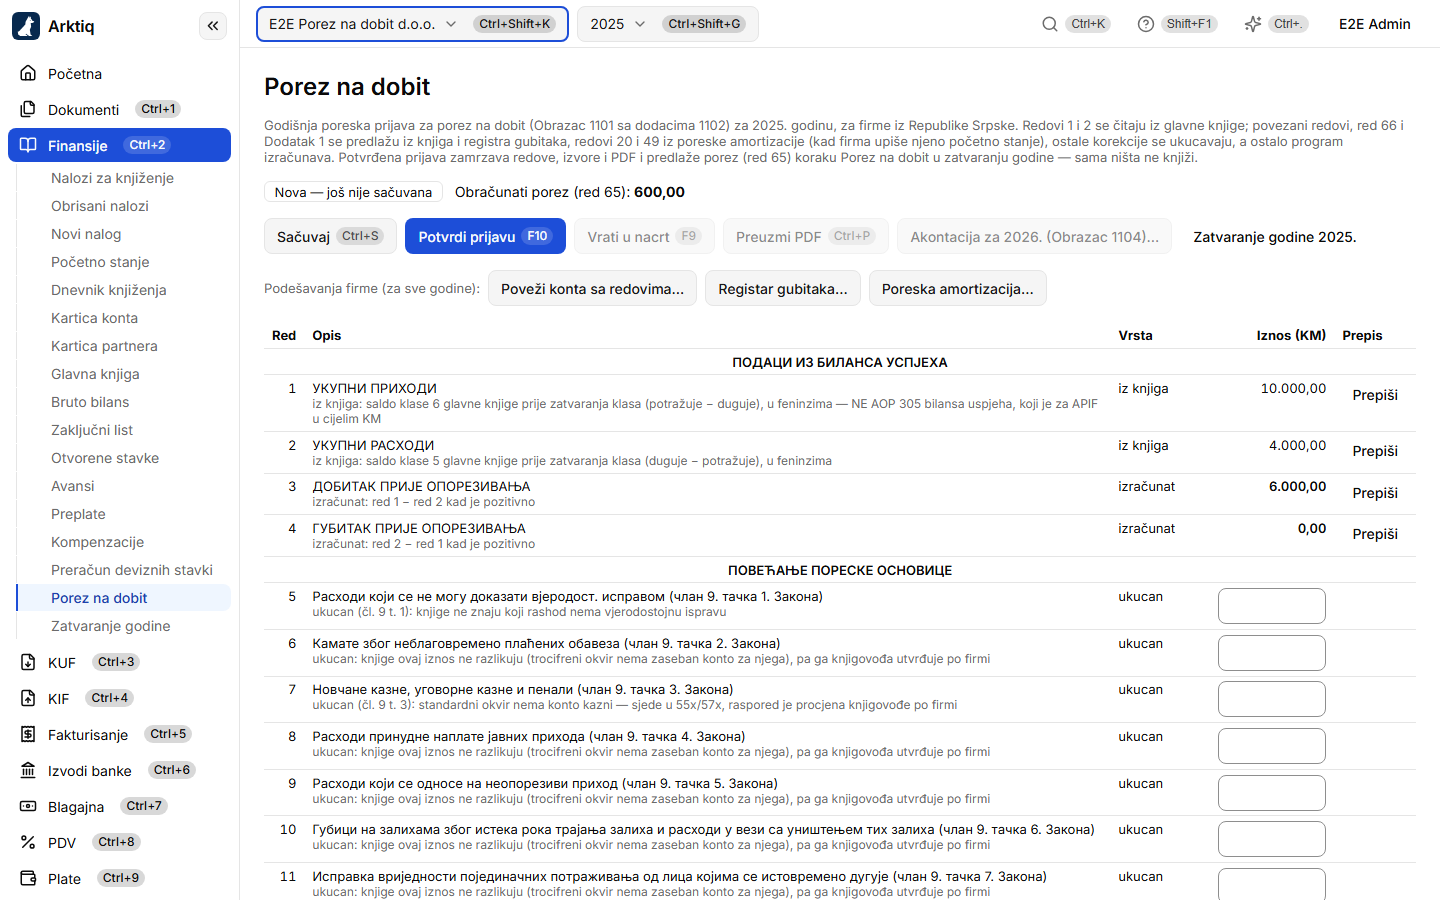Open Blagajna via the cash icon
The image size is (1440, 900).
tap(28, 807)
